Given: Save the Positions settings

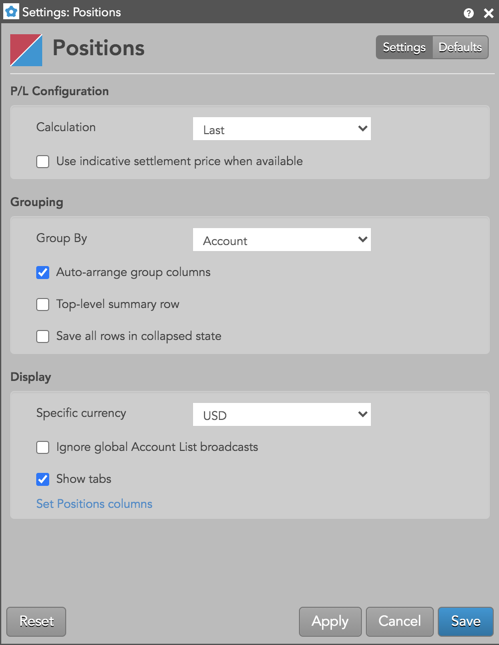Looking at the screenshot, I should click(x=466, y=622).
